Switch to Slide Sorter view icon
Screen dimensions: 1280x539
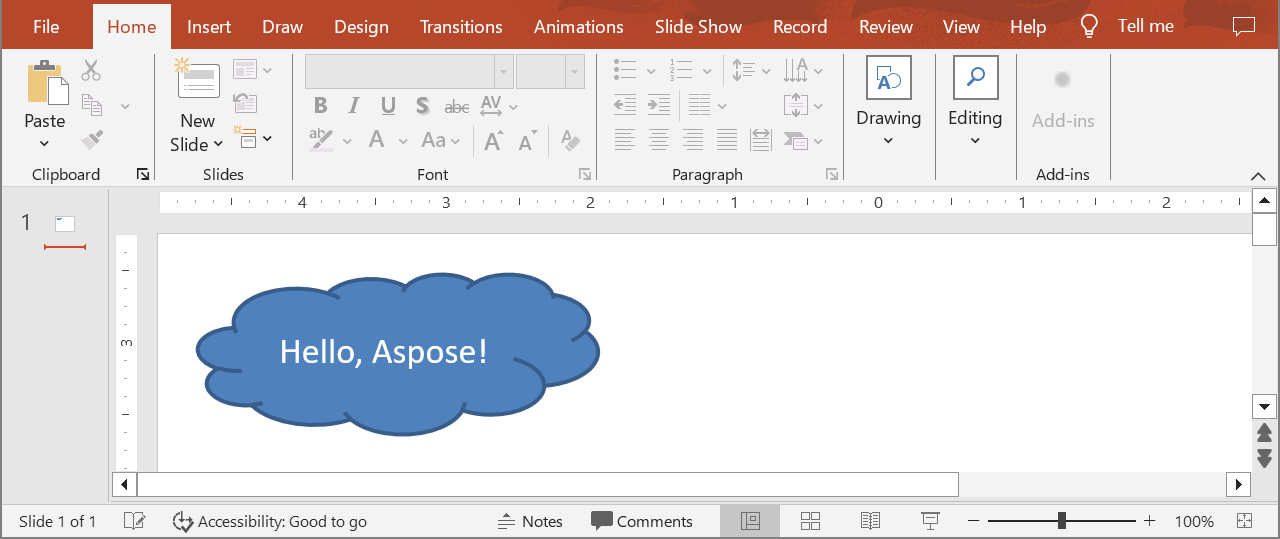(x=810, y=521)
